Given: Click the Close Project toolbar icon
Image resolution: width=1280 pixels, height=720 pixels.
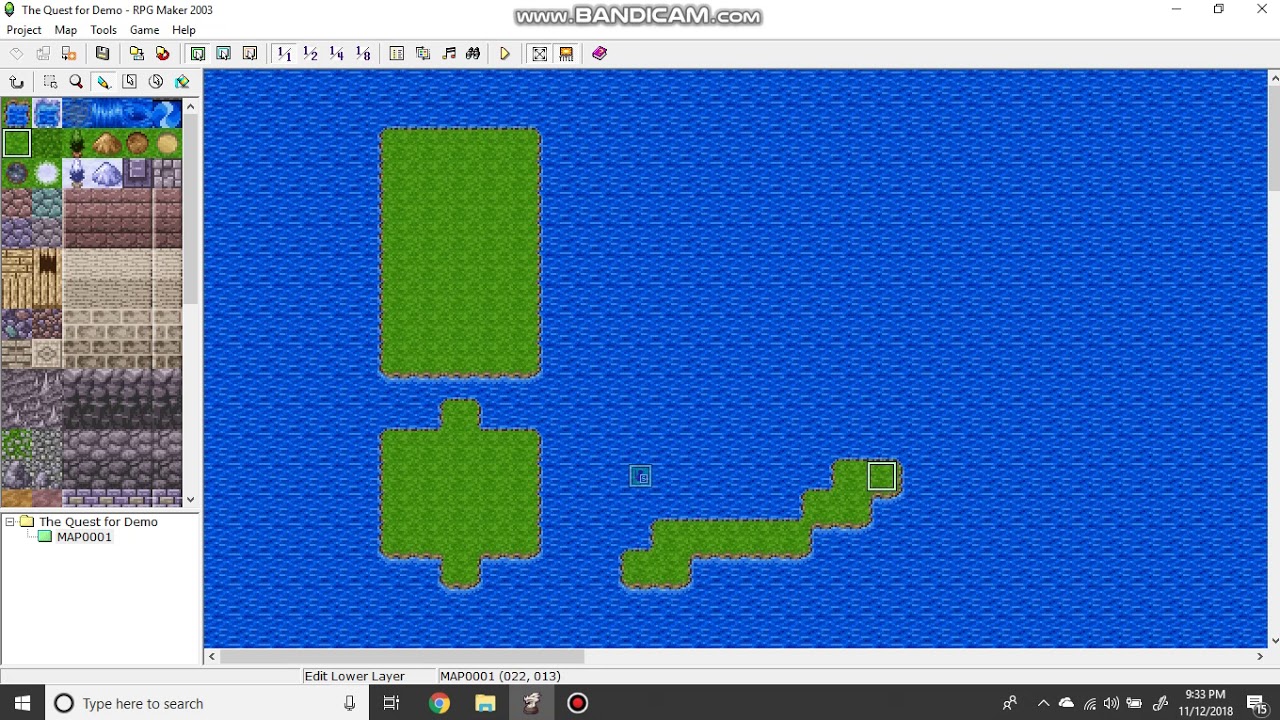Looking at the screenshot, I should coord(69,54).
